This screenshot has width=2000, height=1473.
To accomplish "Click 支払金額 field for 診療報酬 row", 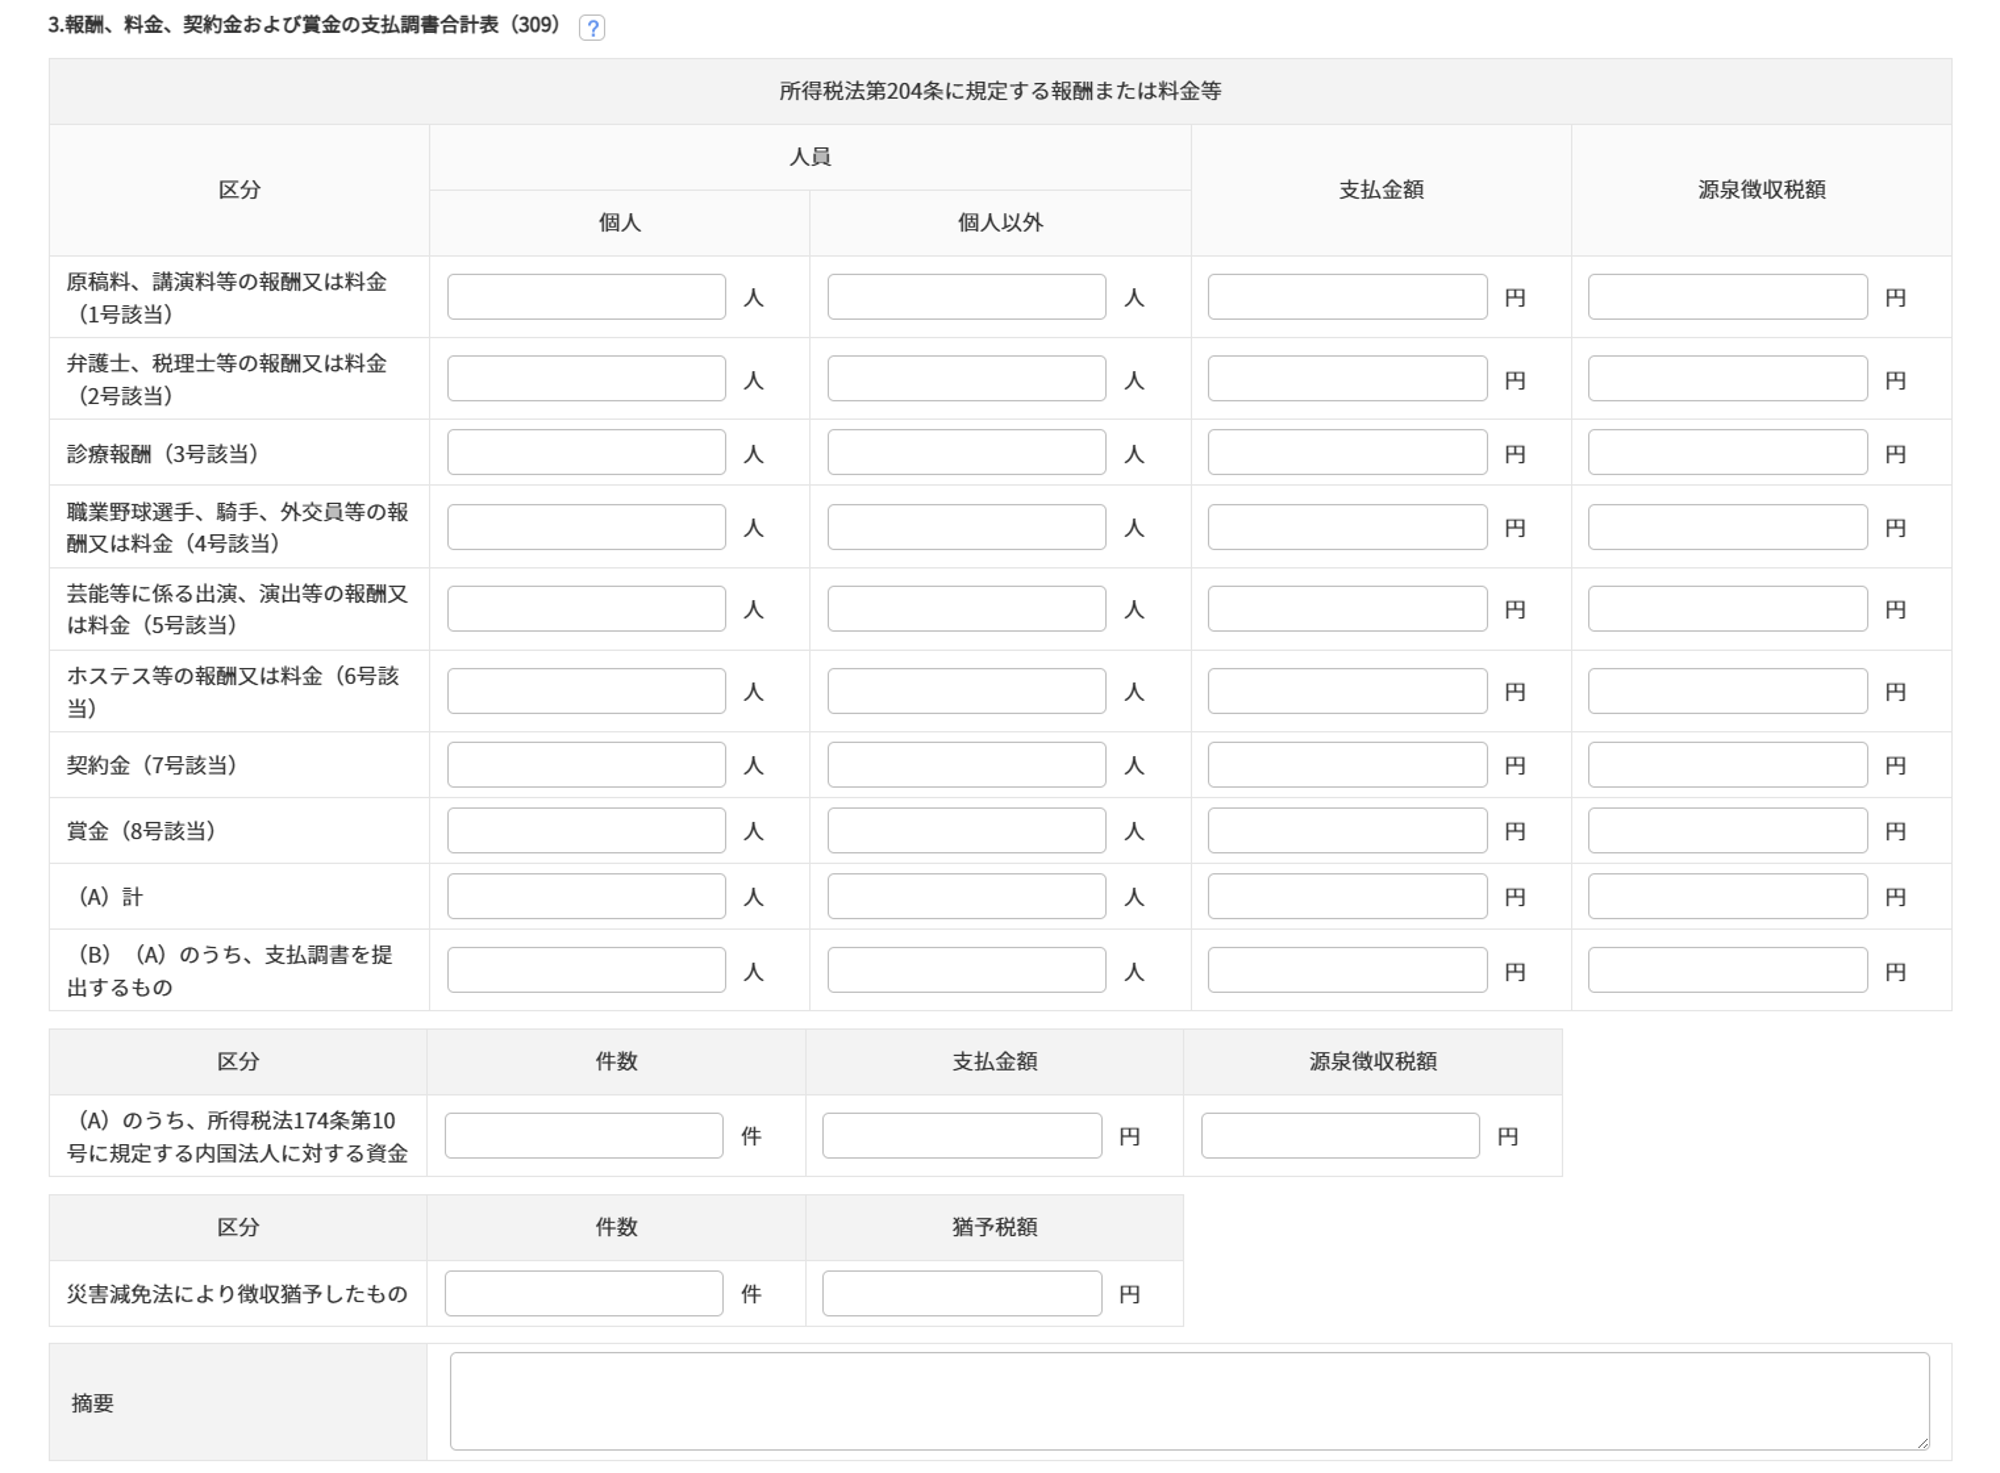I will [x=1347, y=453].
